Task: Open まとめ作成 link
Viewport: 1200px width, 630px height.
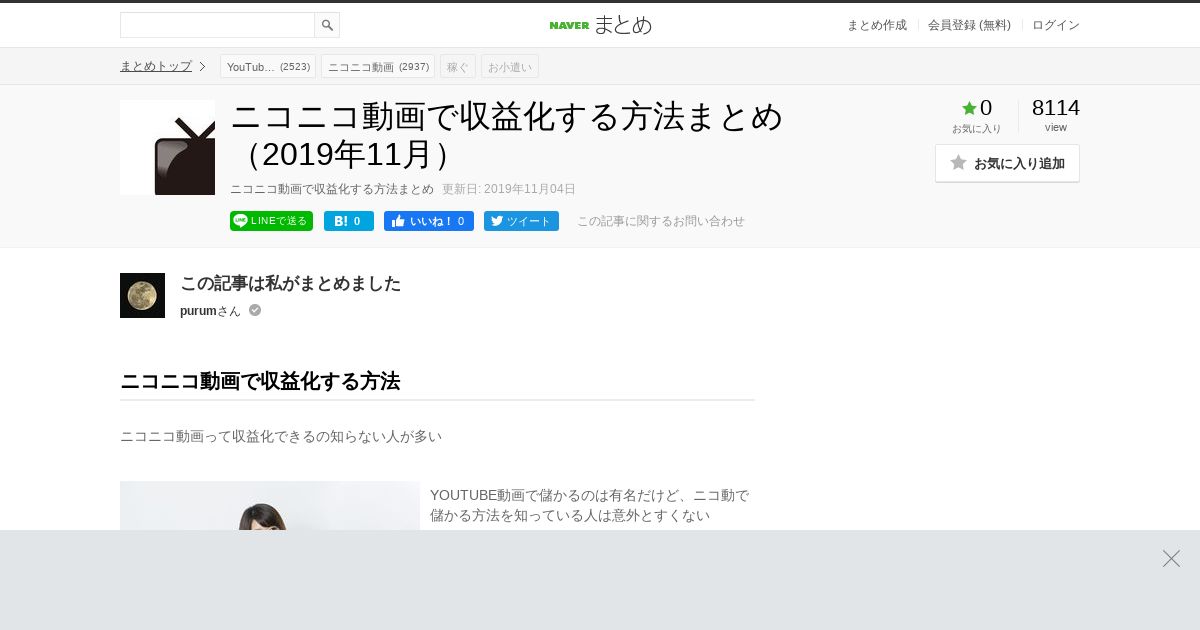Action: point(877,25)
